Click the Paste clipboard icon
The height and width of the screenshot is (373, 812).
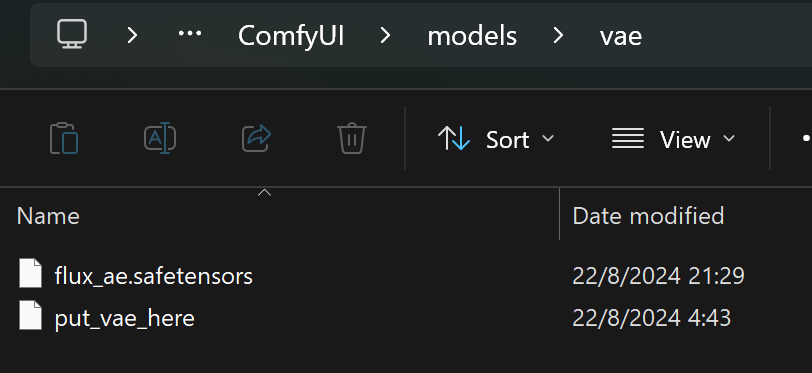point(64,138)
